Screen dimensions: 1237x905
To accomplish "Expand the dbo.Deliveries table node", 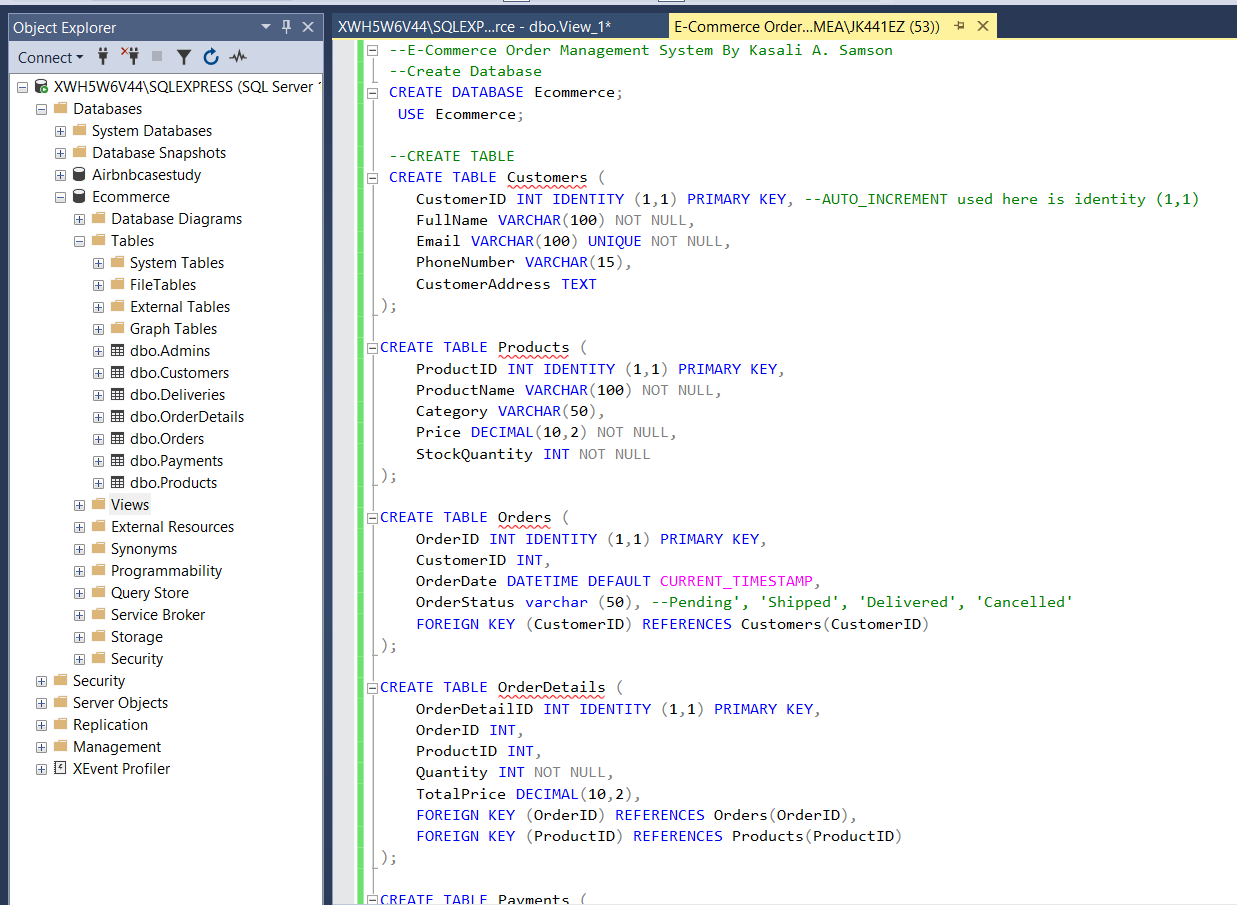I will (98, 395).
